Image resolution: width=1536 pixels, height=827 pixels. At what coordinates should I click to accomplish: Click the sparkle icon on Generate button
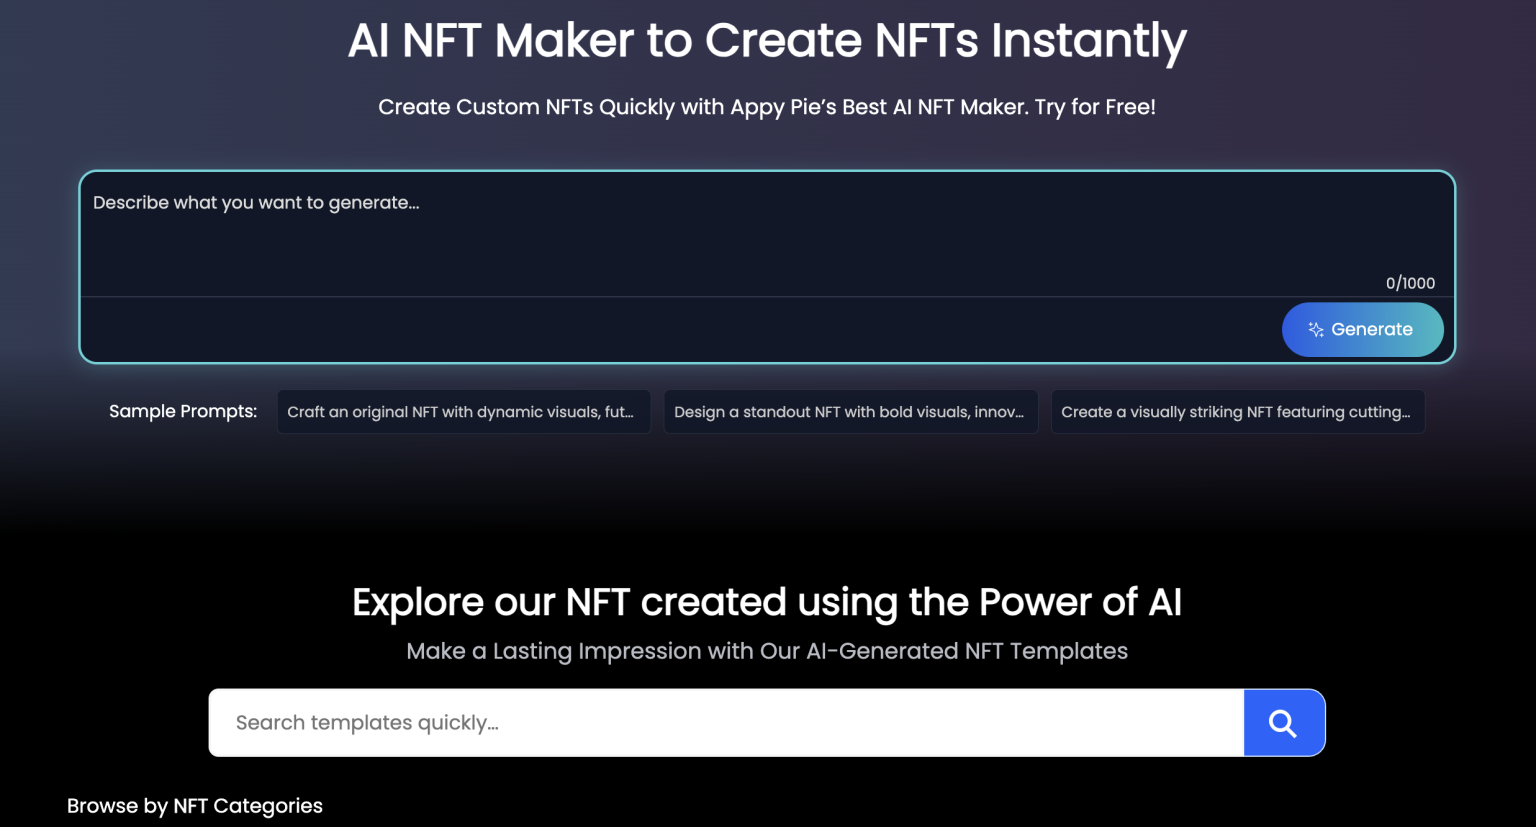tap(1317, 329)
